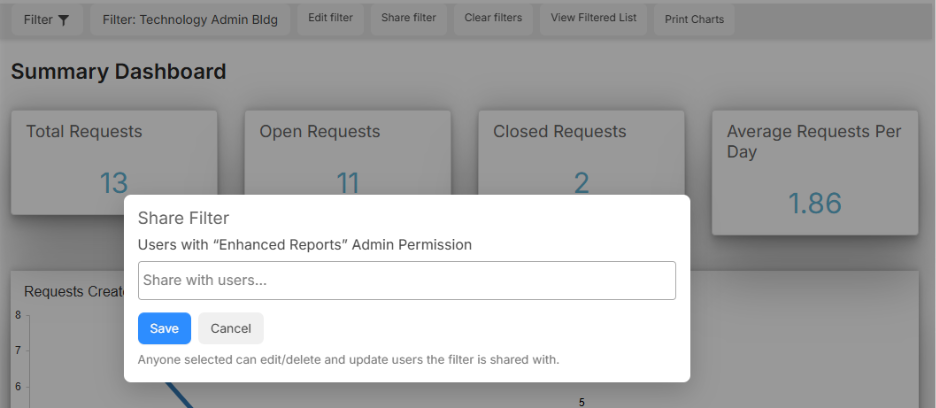Click the Closed Requests count of 2
Screen dimensions: 936x408
click(x=581, y=183)
